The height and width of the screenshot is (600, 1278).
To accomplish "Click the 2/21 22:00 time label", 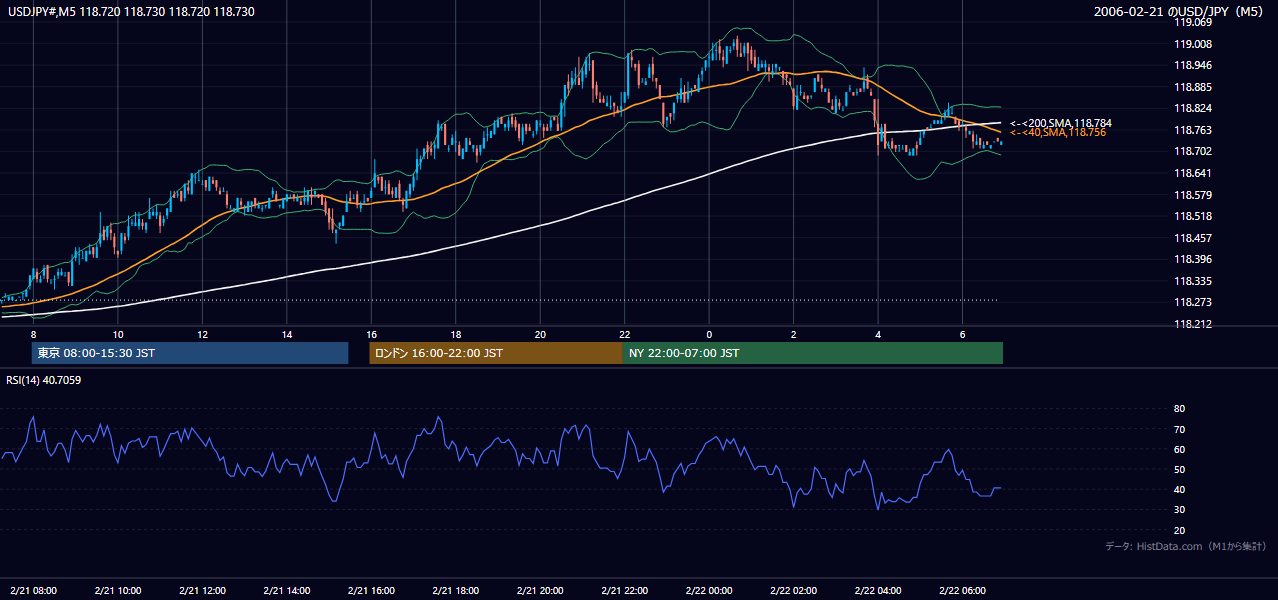I will point(625,590).
